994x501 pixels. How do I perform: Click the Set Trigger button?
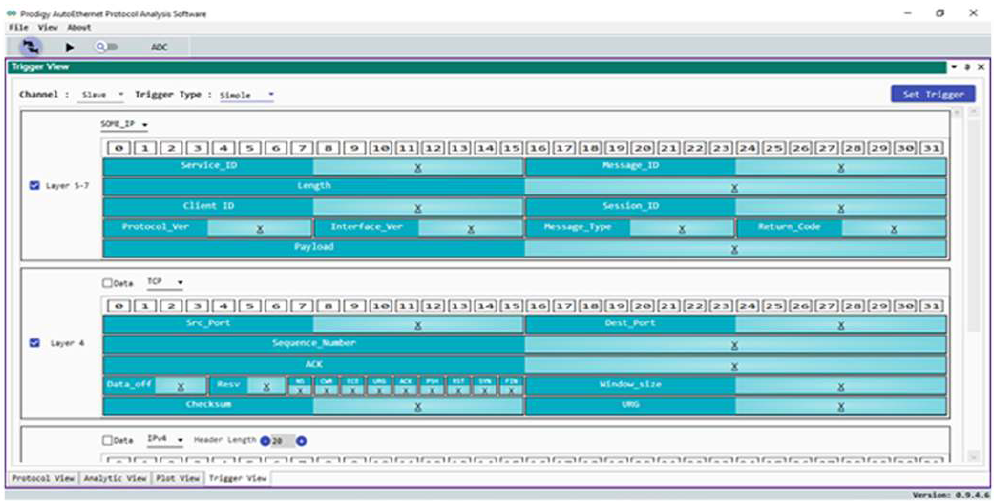pos(932,94)
